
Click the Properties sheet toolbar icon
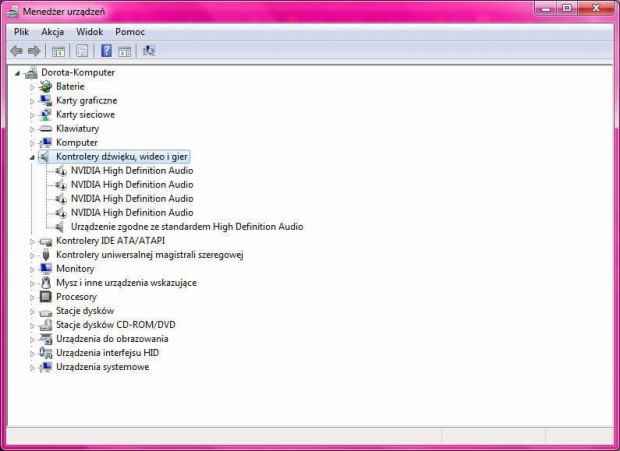tap(82, 51)
